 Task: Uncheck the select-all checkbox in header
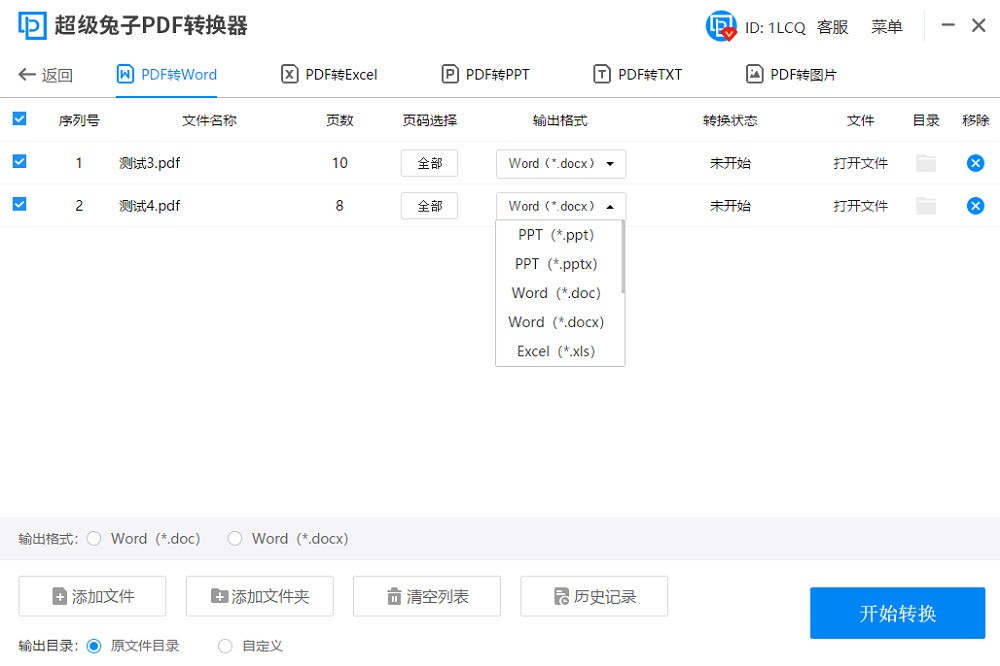[x=19, y=117]
